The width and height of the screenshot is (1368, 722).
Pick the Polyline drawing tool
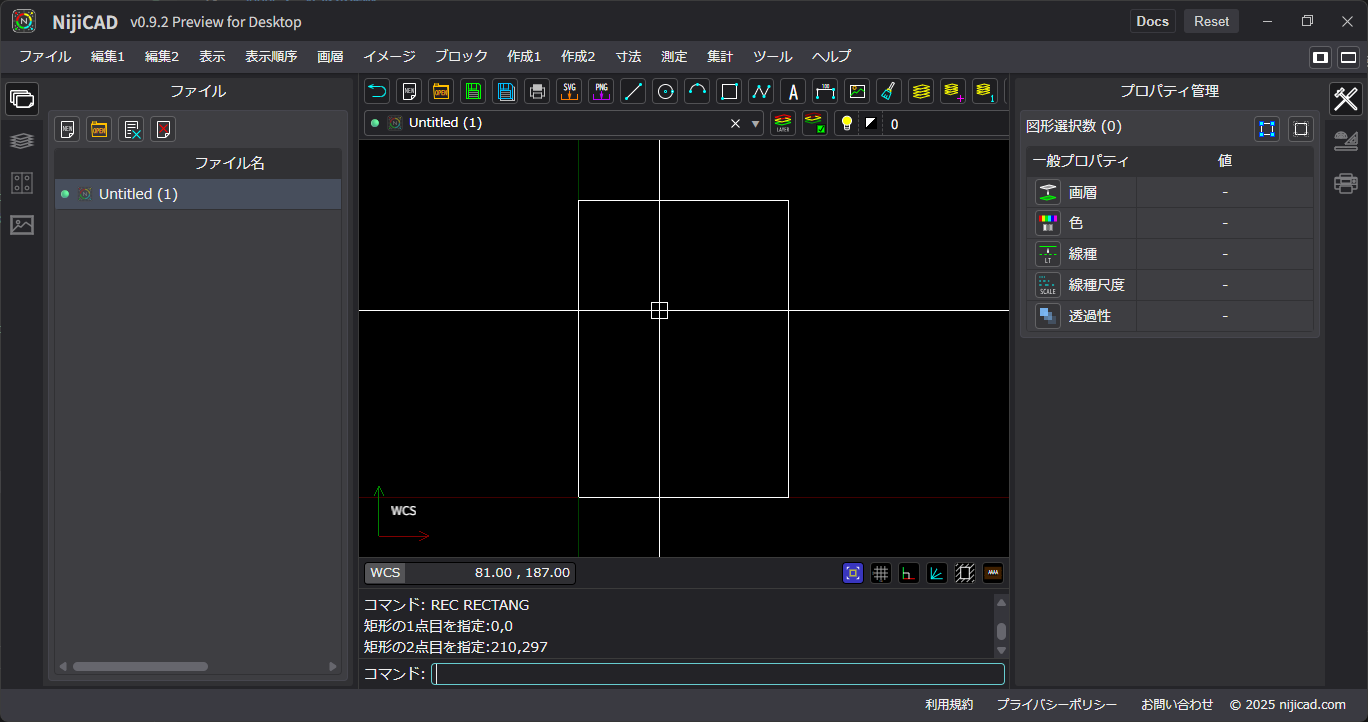point(761,92)
